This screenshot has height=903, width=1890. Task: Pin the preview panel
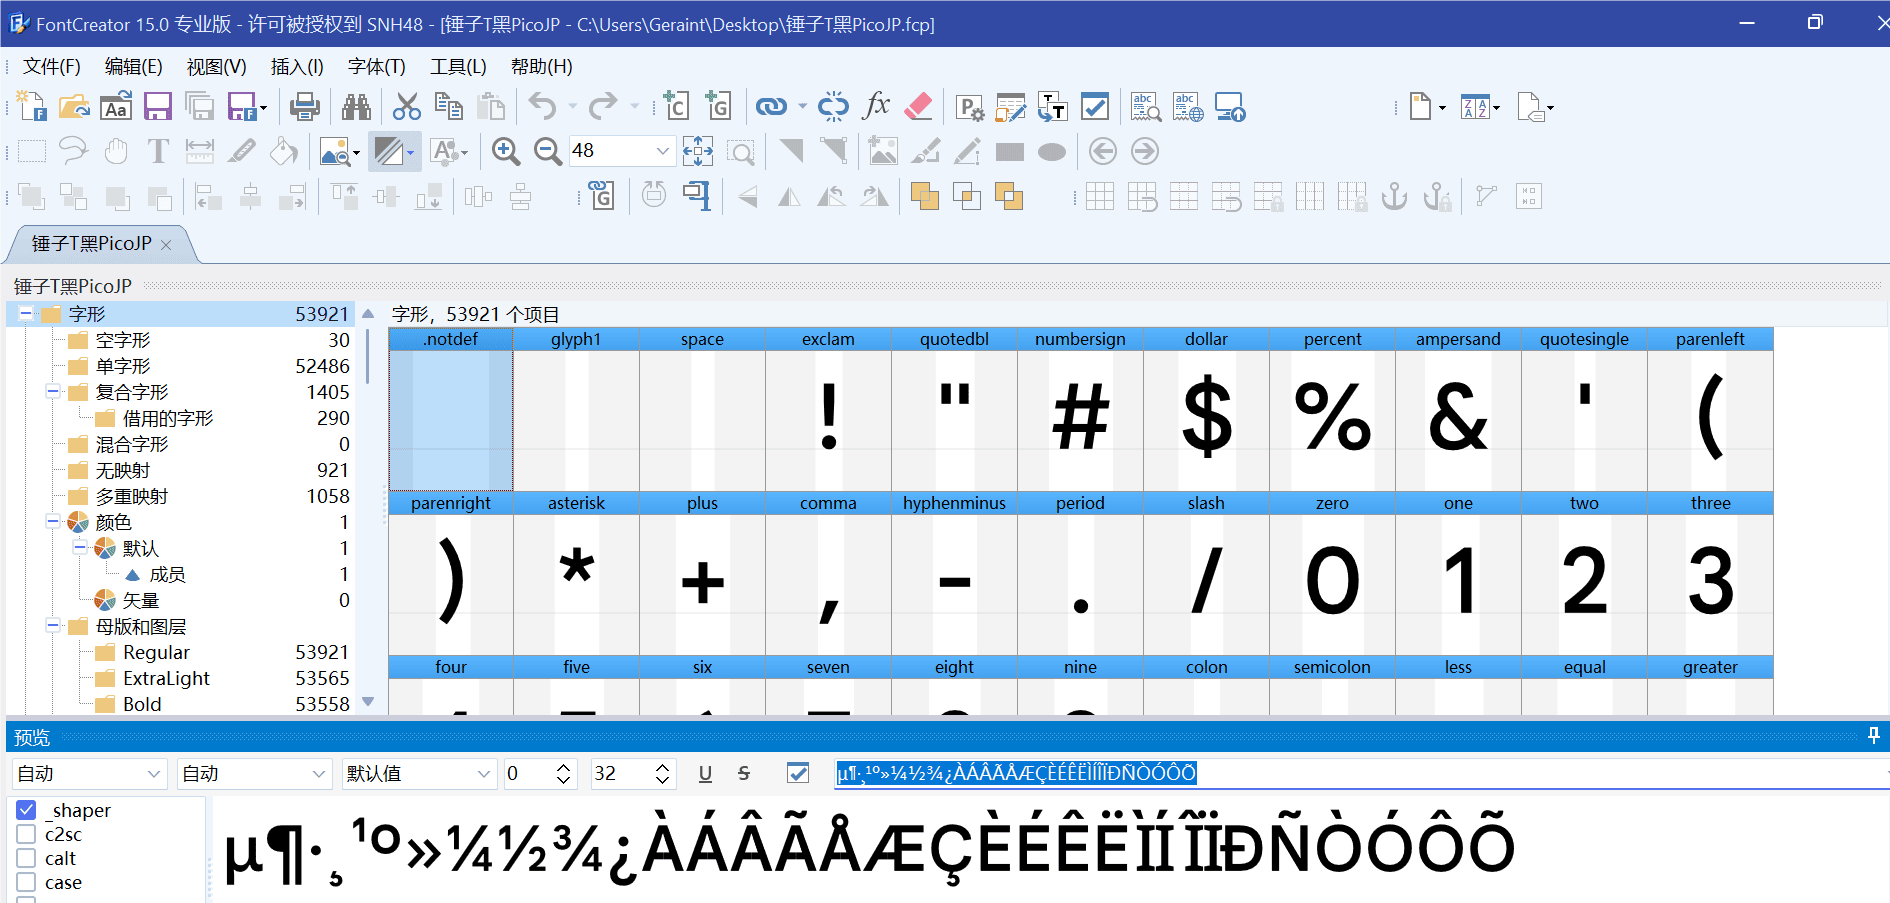(x=1874, y=736)
